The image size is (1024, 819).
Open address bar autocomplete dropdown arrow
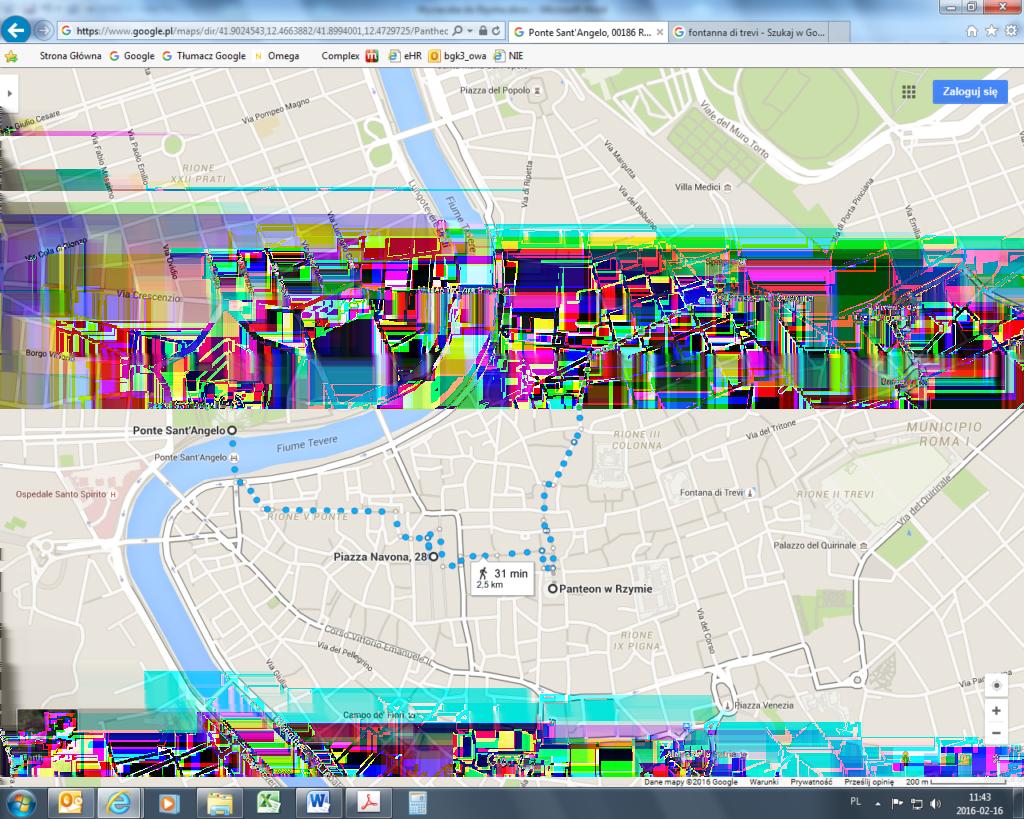(470, 31)
